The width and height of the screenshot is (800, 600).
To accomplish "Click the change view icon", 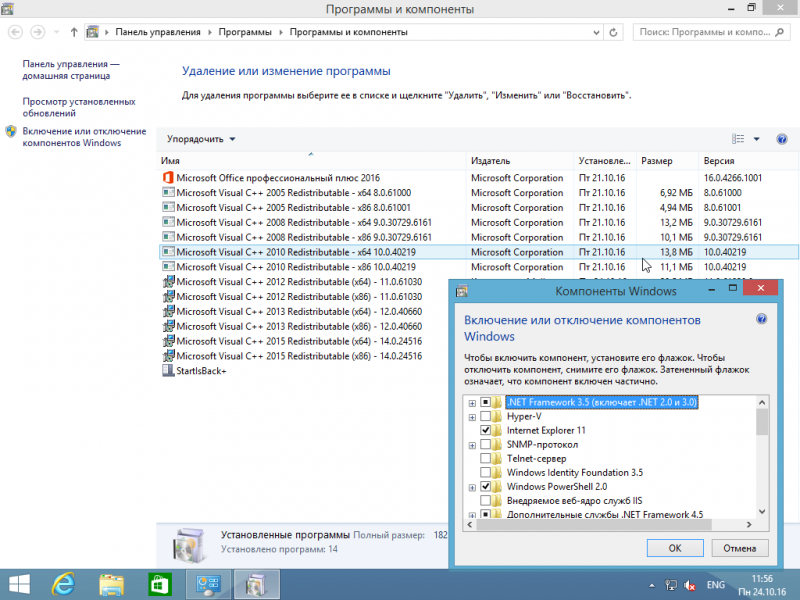I will tap(738, 139).
